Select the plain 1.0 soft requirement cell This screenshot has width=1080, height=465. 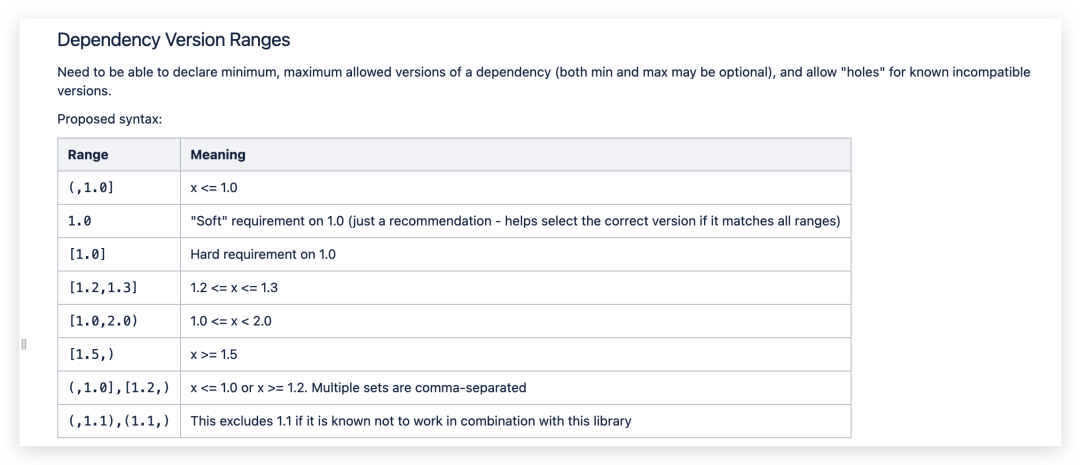click(x=119, y=221)
